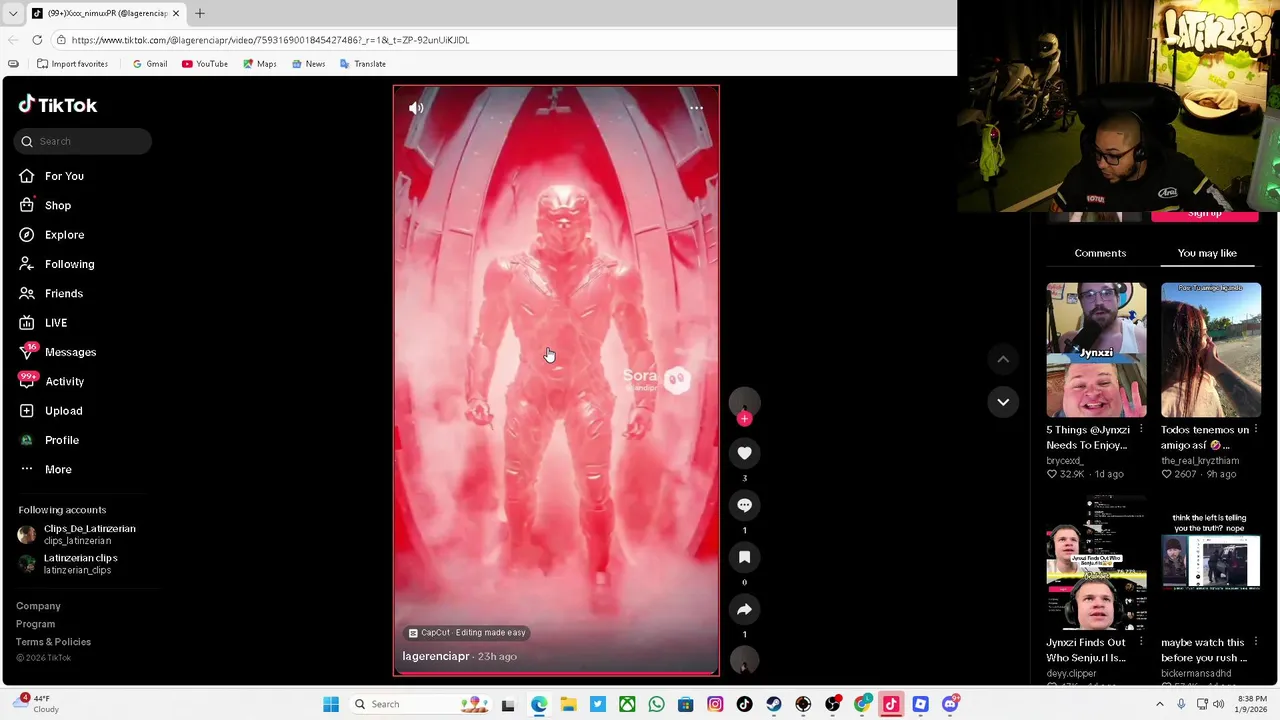Screen dimensions: 1280x720
Task: Open the Shop page
Action: click(x=58, y=205)
